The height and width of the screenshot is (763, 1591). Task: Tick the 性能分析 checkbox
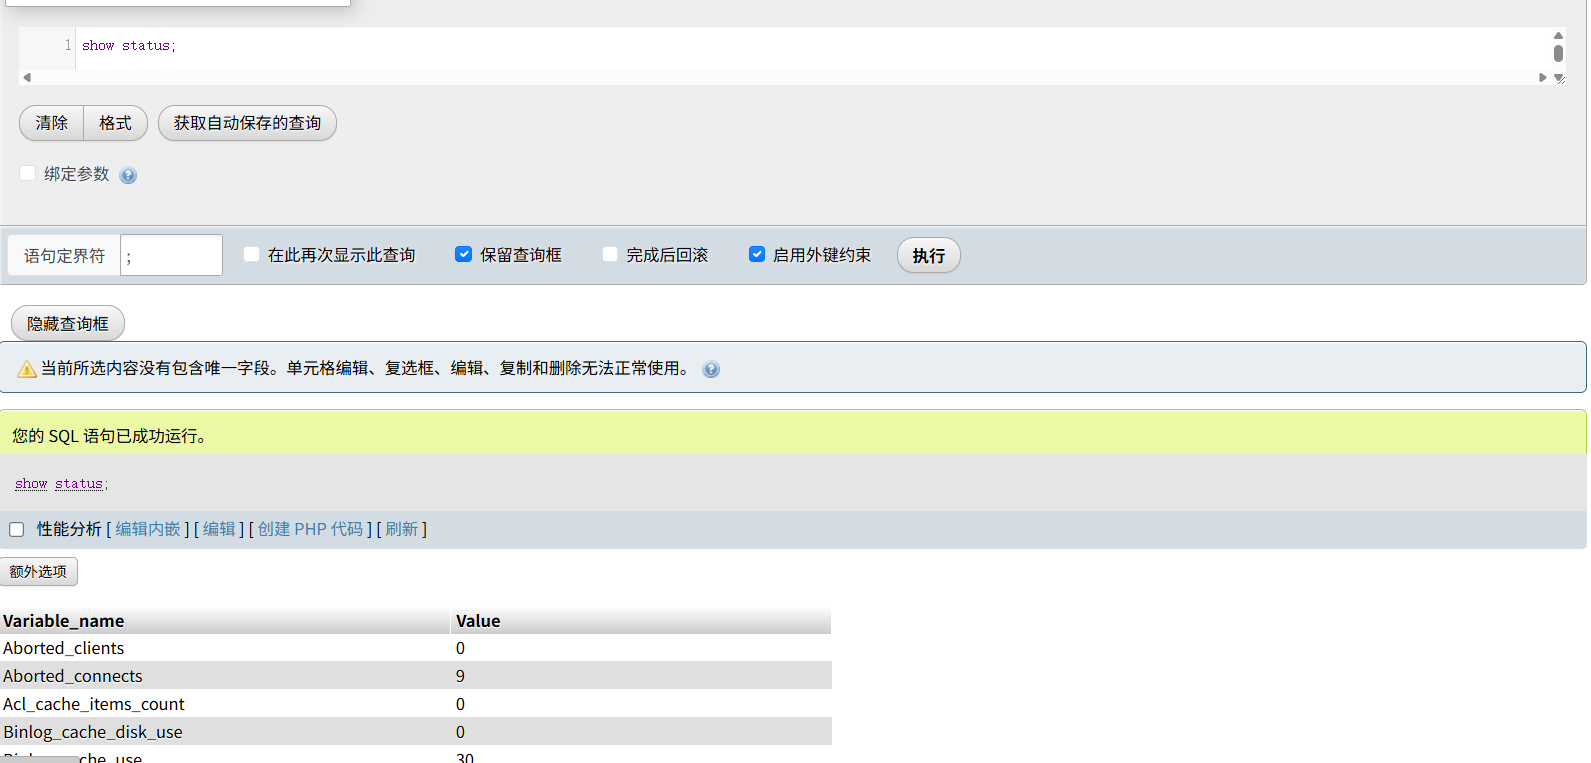(x=17, y=530)
